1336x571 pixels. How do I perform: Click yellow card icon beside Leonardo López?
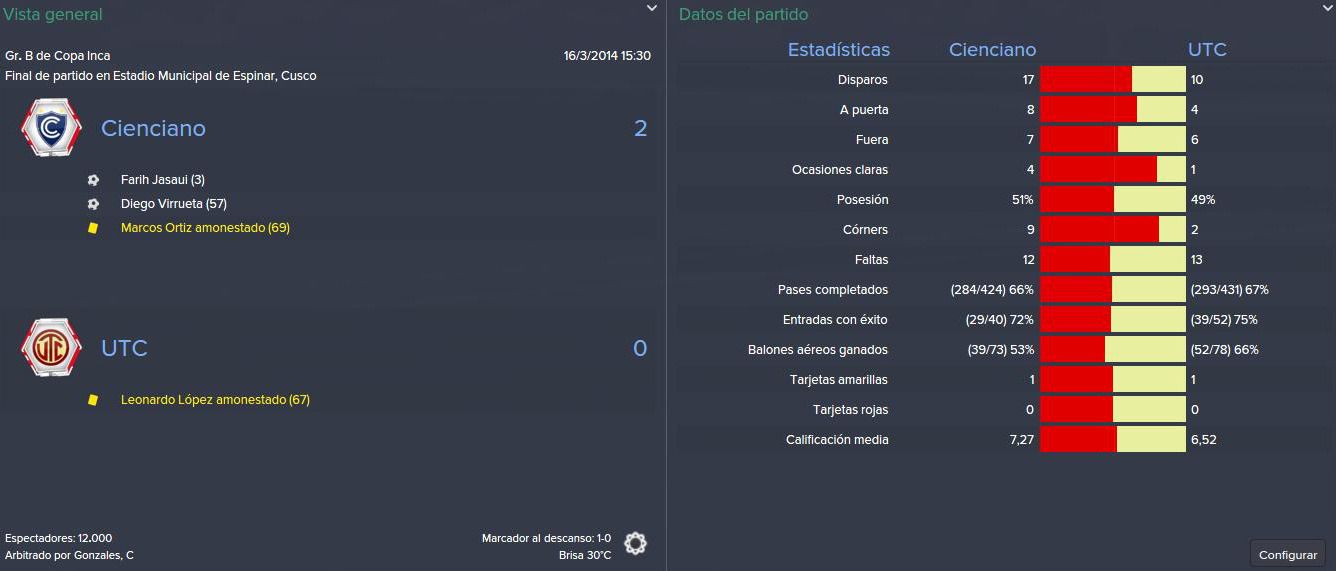click(x=93, y=400)
